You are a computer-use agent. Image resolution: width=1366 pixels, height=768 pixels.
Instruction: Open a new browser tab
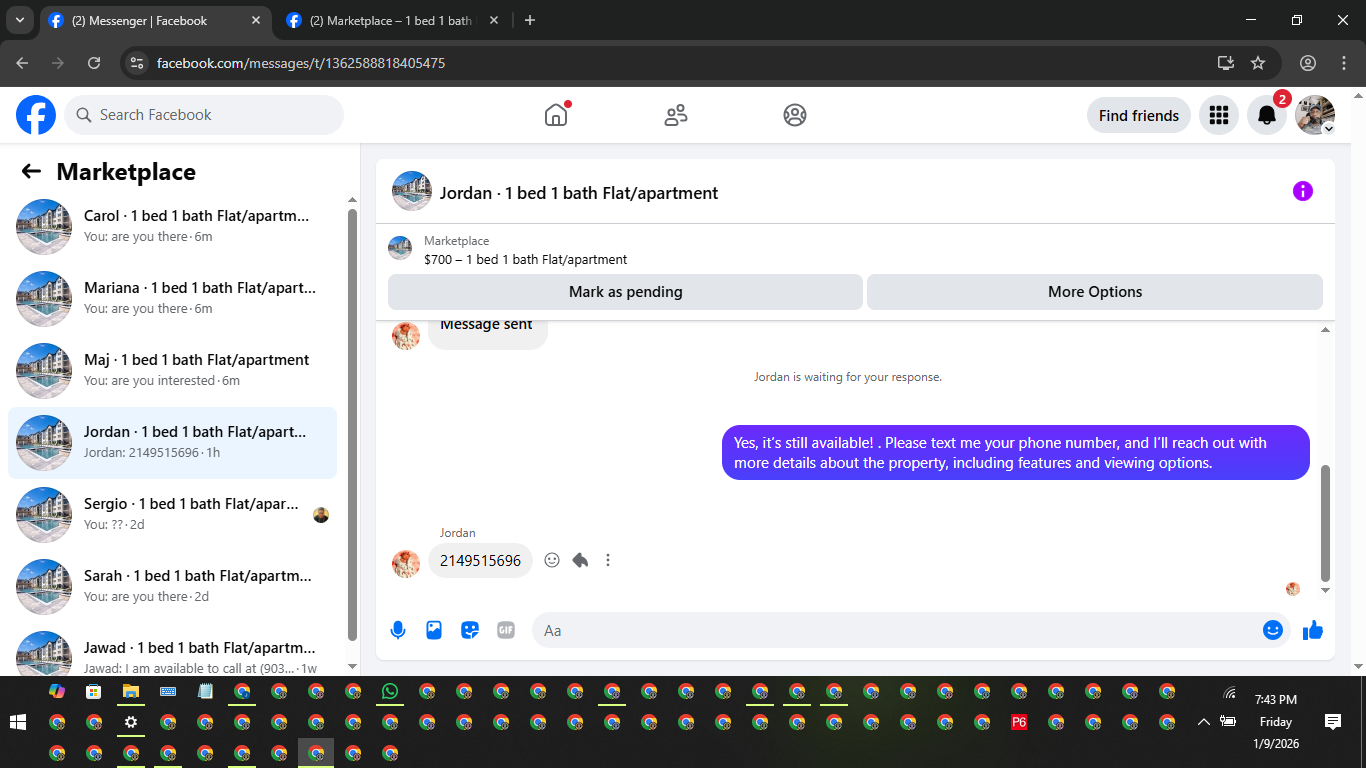(530, 20)
